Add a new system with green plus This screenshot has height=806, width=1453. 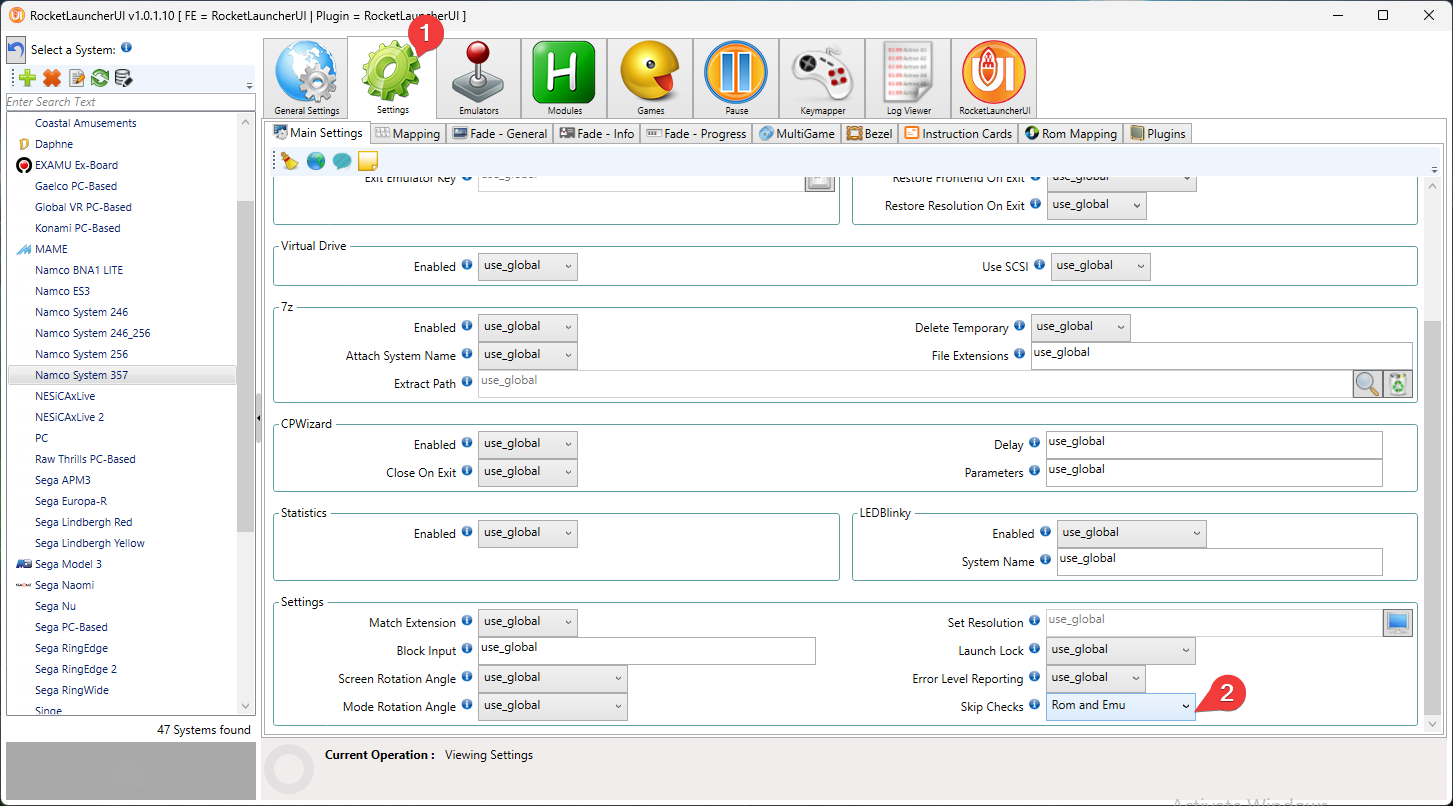point(28,78)
